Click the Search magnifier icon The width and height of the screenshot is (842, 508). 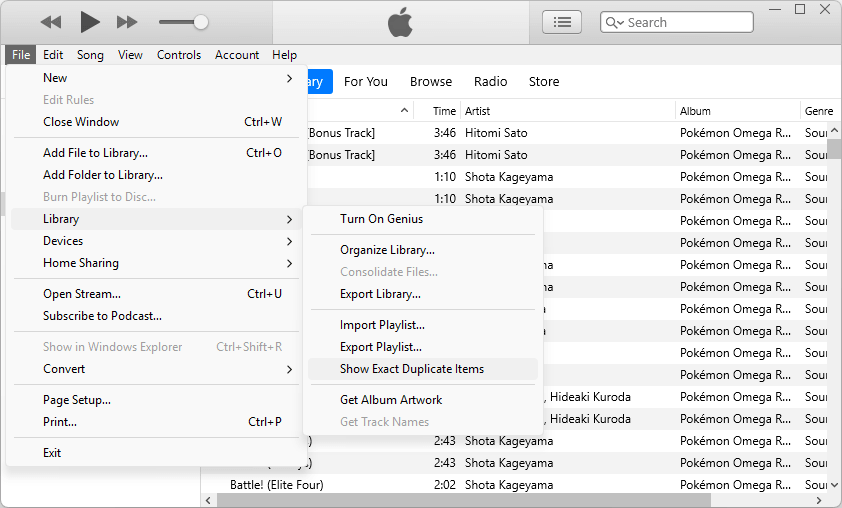click(614, 23)
